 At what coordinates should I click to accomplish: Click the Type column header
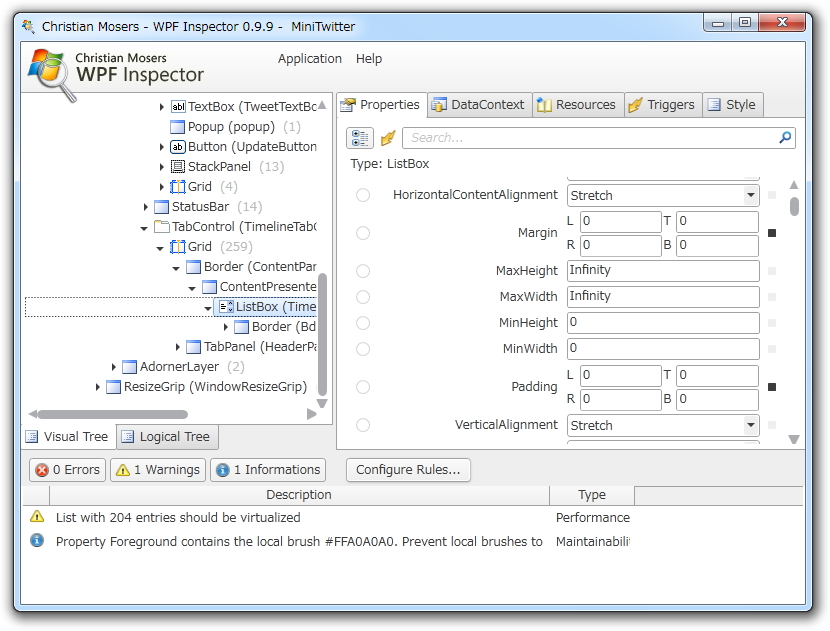(592, 495)
